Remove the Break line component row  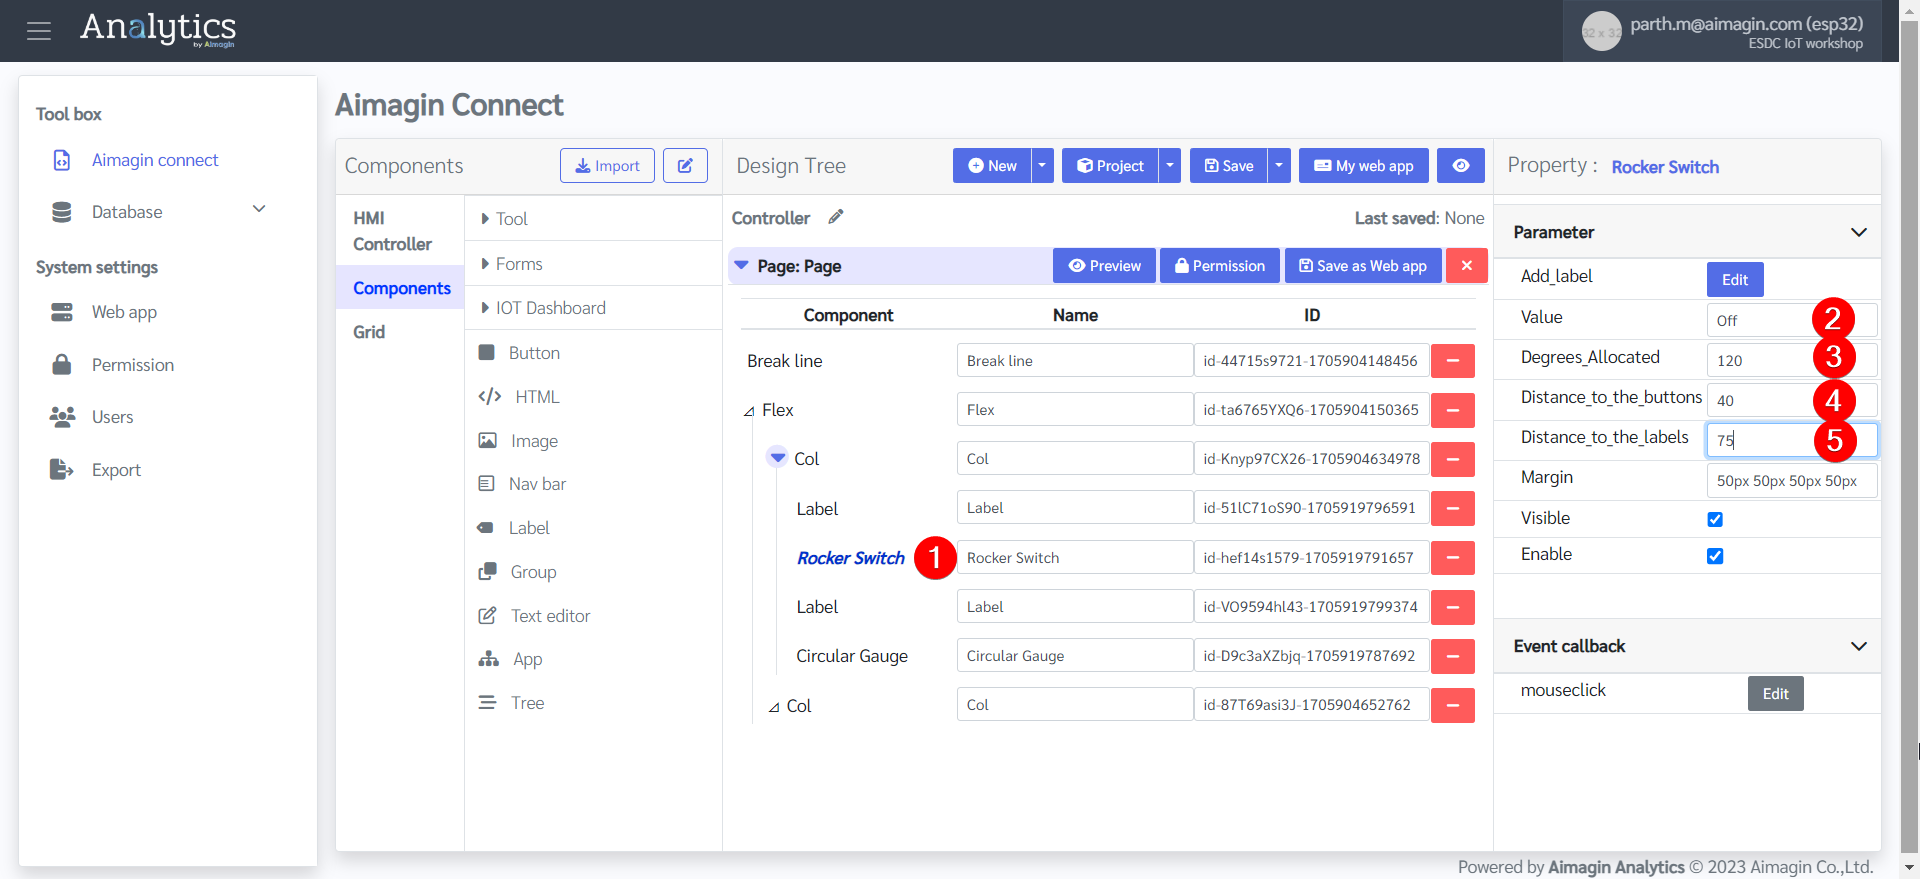click(x=1453, y=361)
